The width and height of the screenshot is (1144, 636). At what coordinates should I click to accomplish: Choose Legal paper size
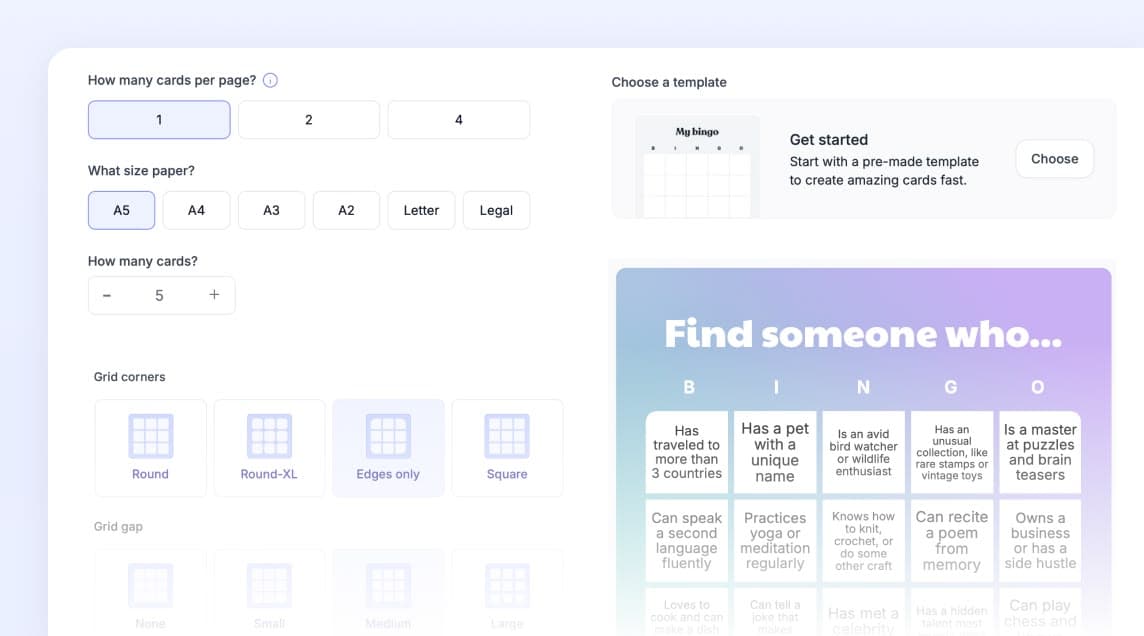coord(496,211)
